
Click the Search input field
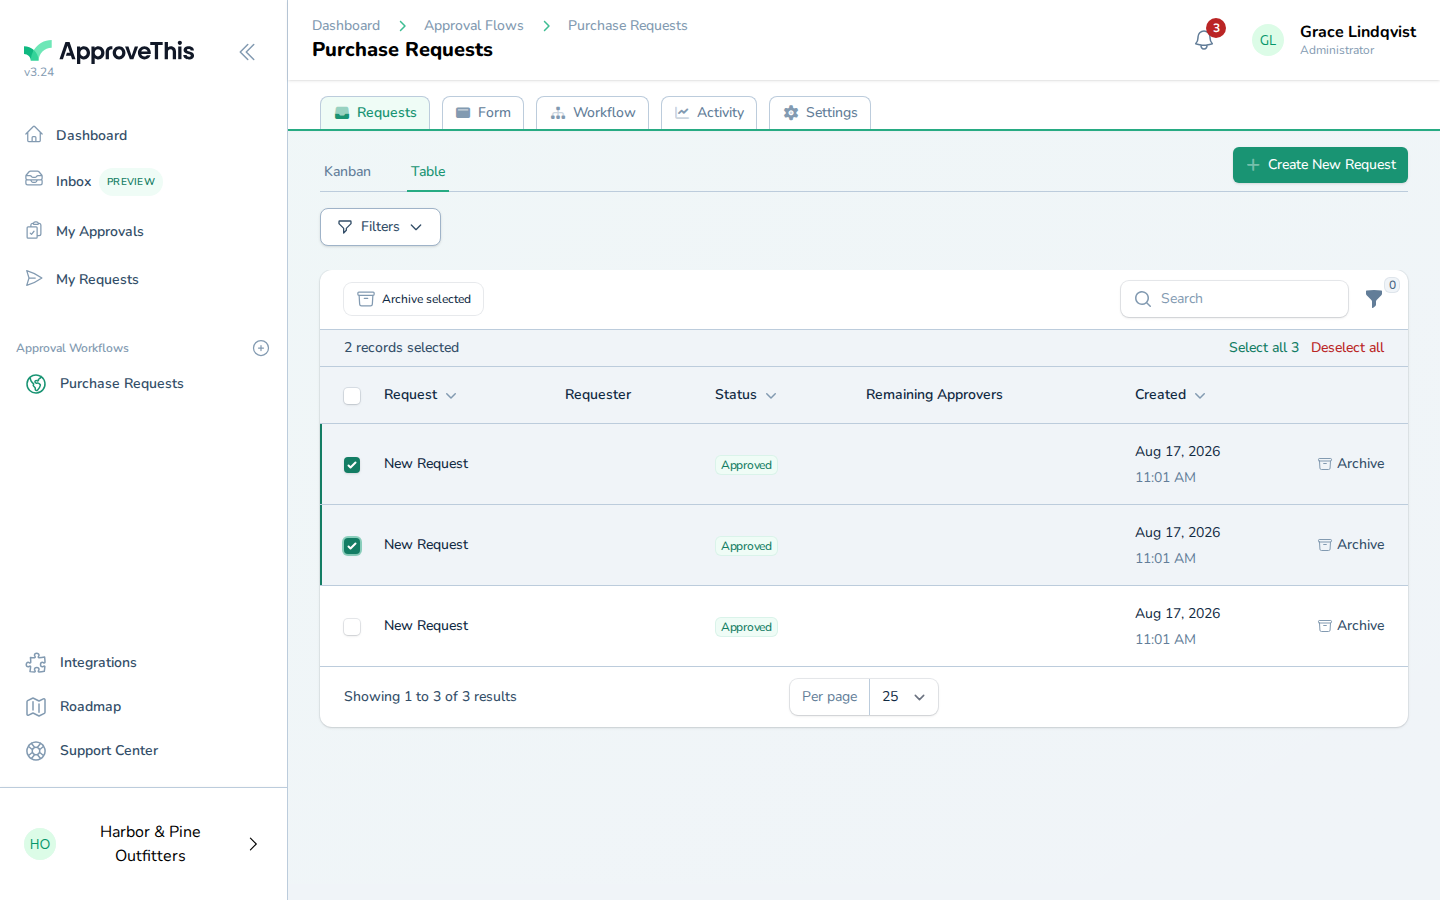click(x=1234, y=299)
